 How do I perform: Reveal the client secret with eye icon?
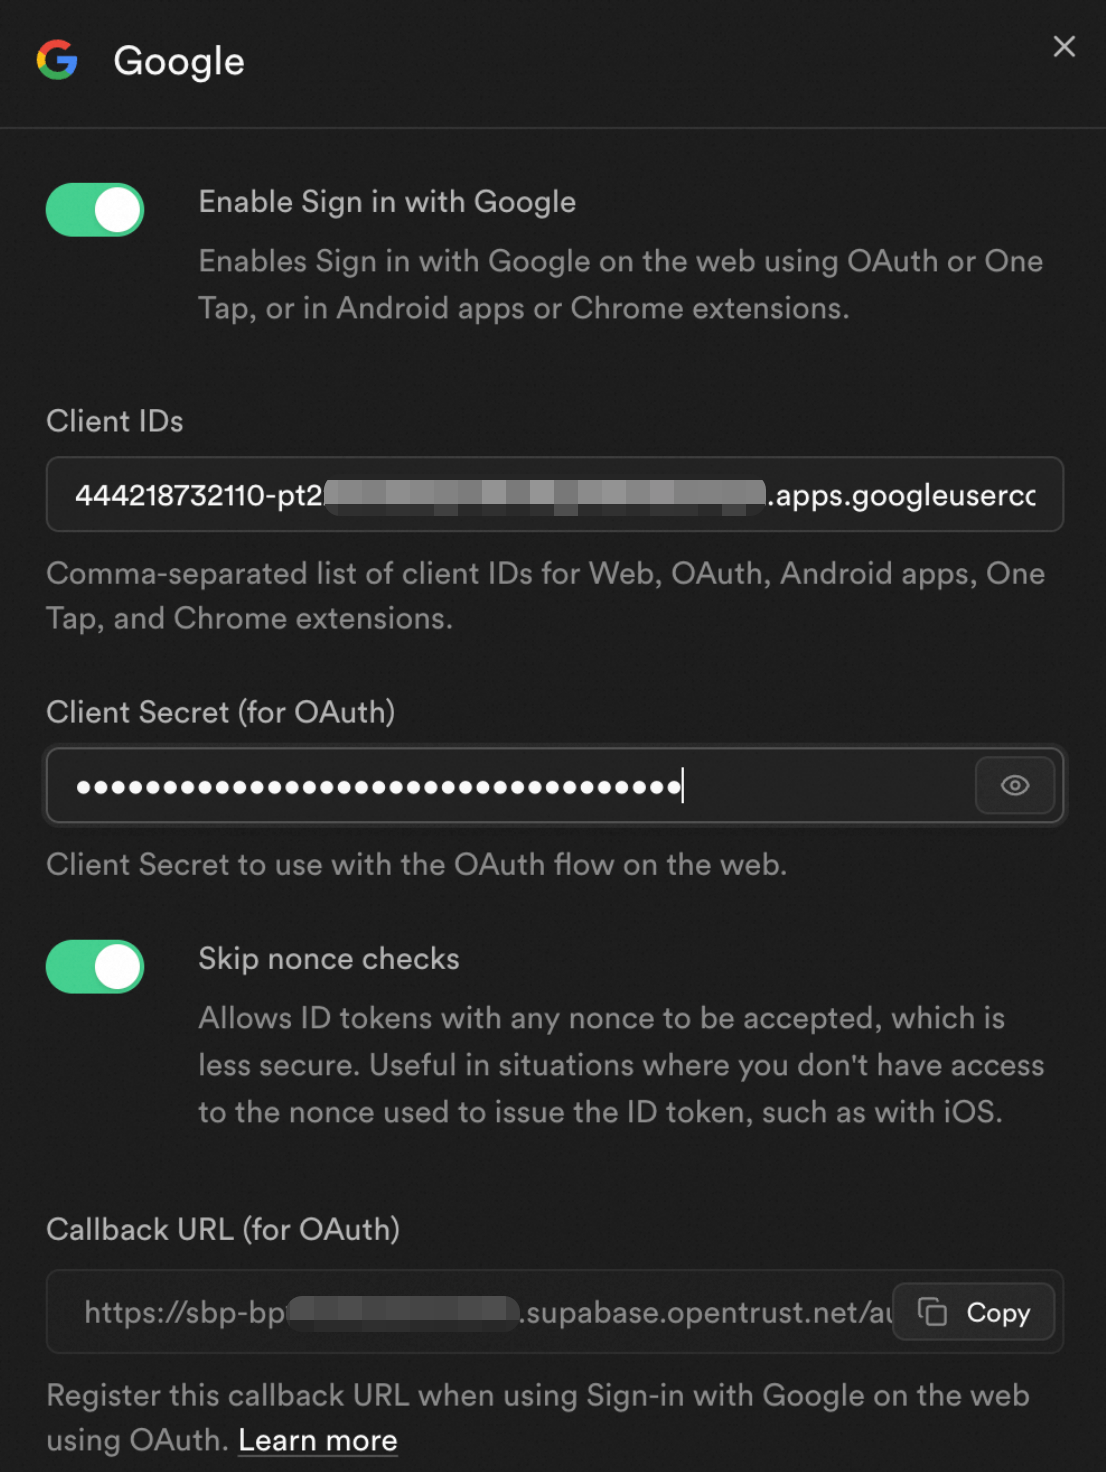click(x=1015, y=786)
